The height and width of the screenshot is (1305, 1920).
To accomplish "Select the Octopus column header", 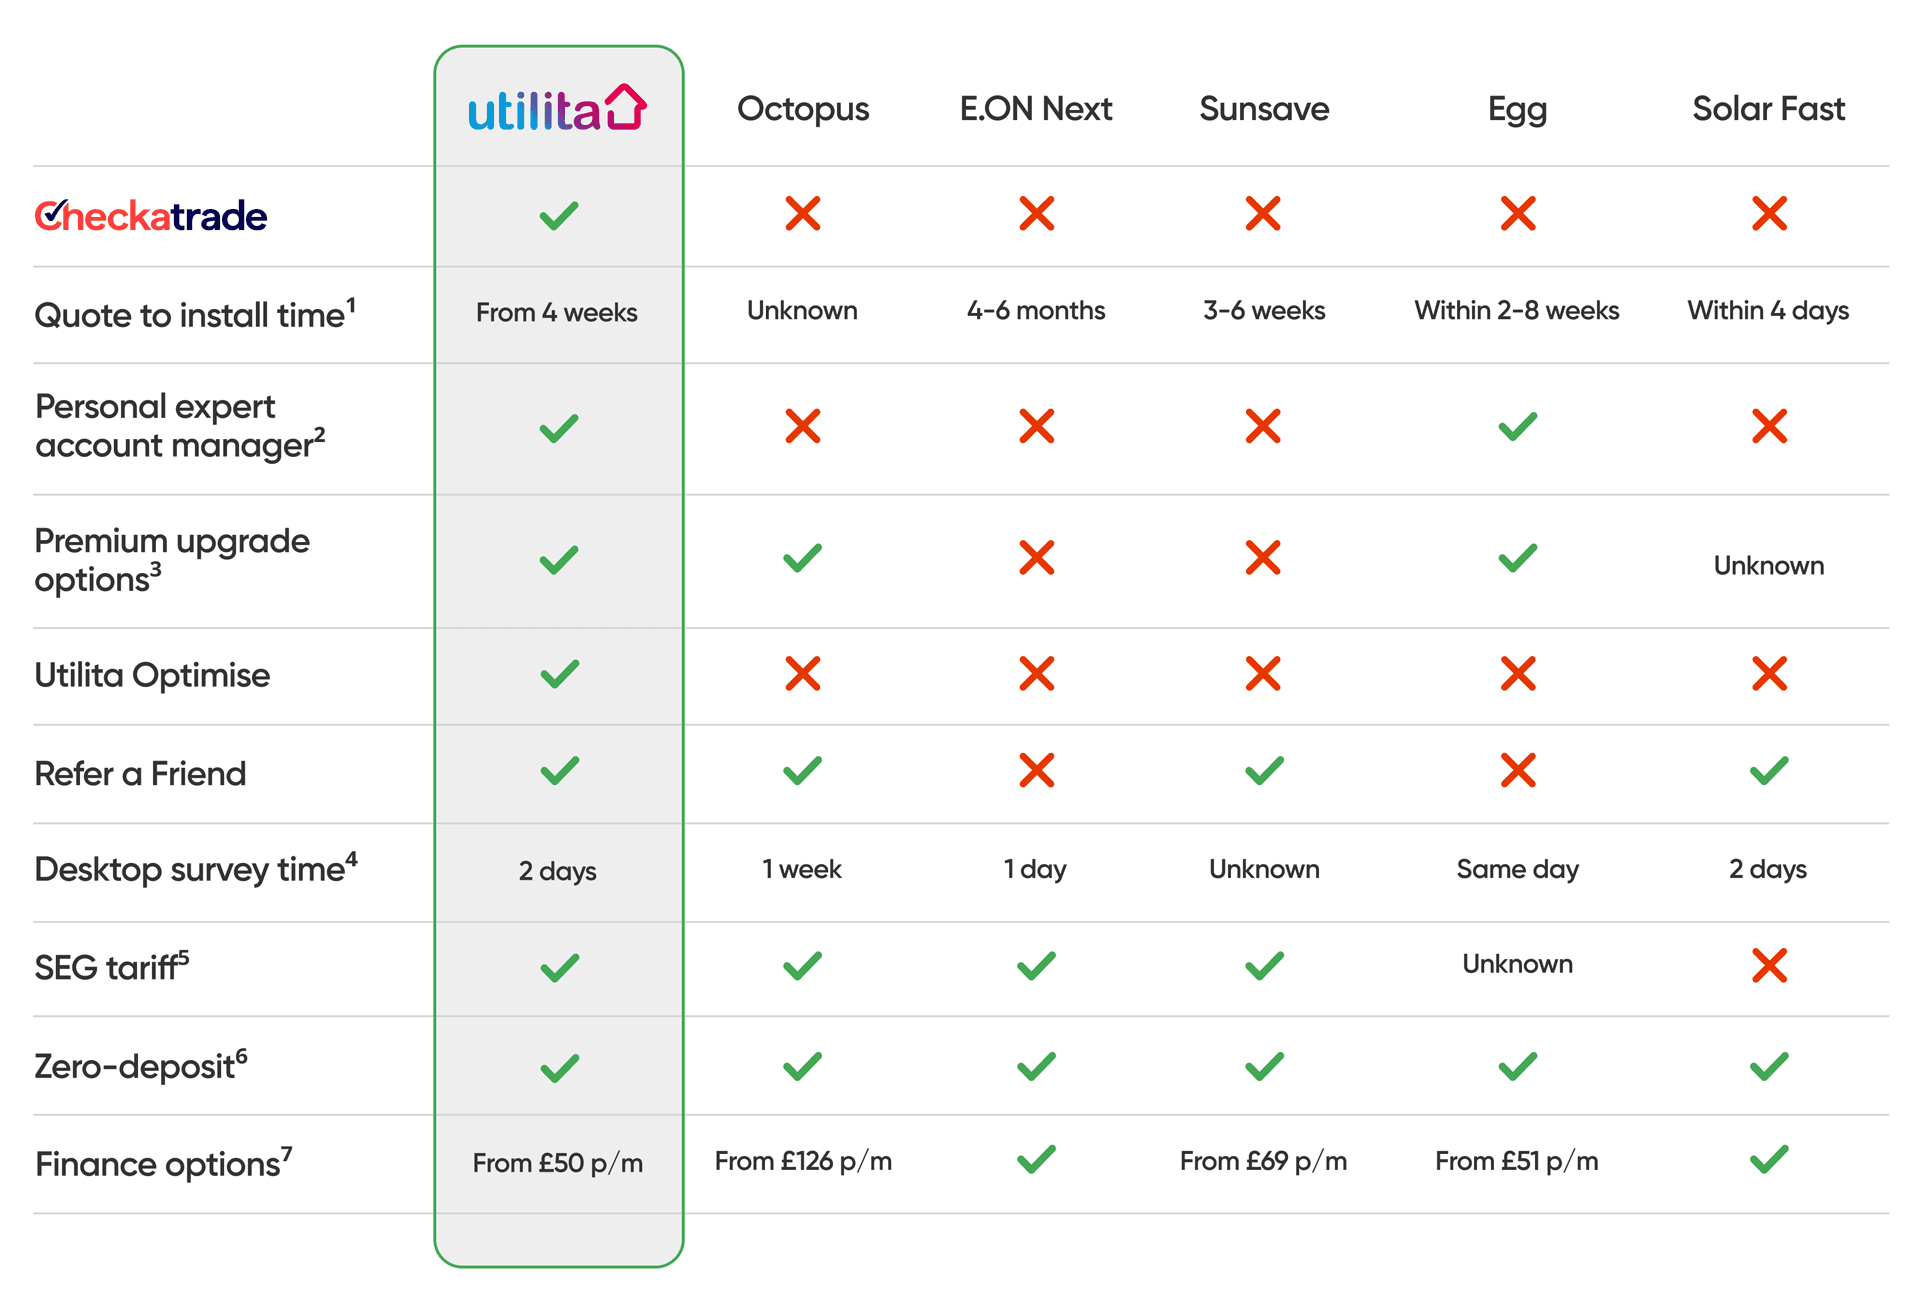I will (x=803, y=109).
